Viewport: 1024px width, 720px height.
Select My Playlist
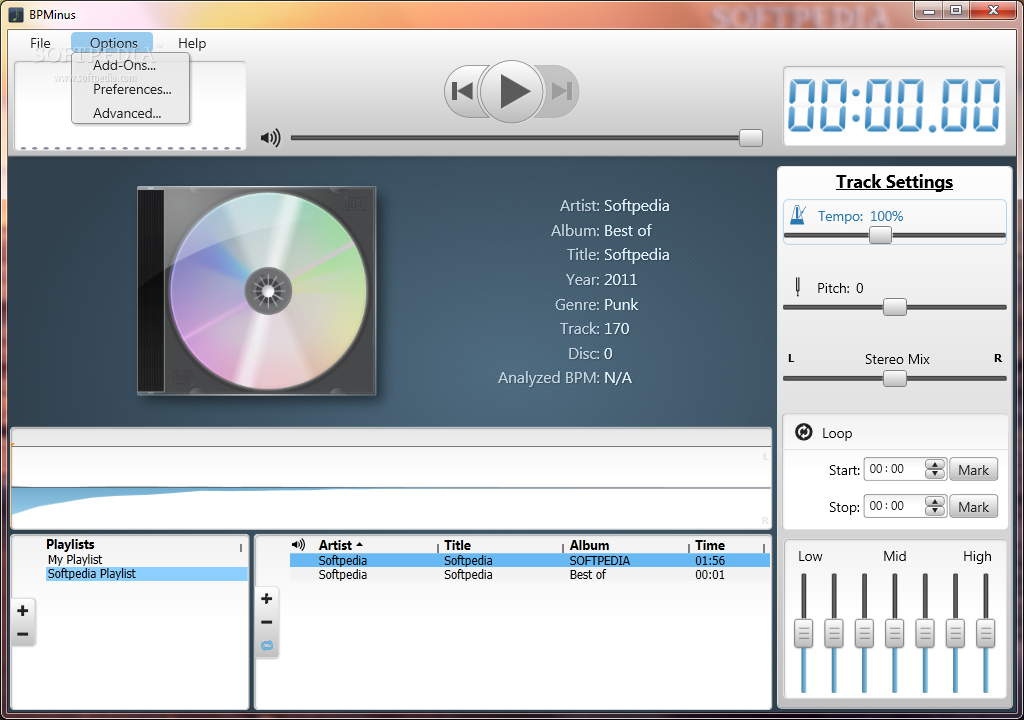pos(75,559)
